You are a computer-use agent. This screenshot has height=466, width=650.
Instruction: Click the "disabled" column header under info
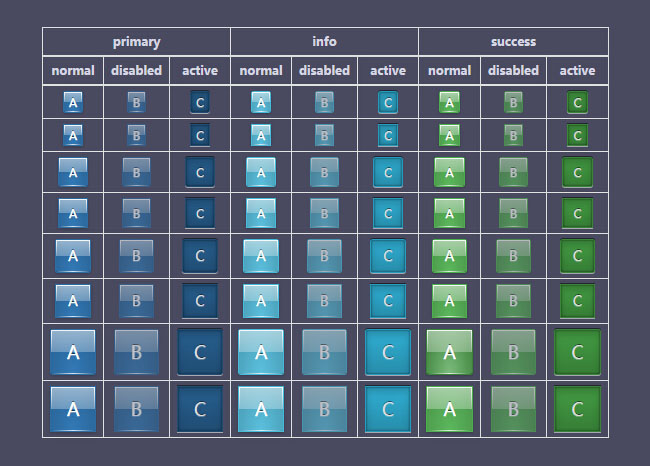[x=324, y=71]
